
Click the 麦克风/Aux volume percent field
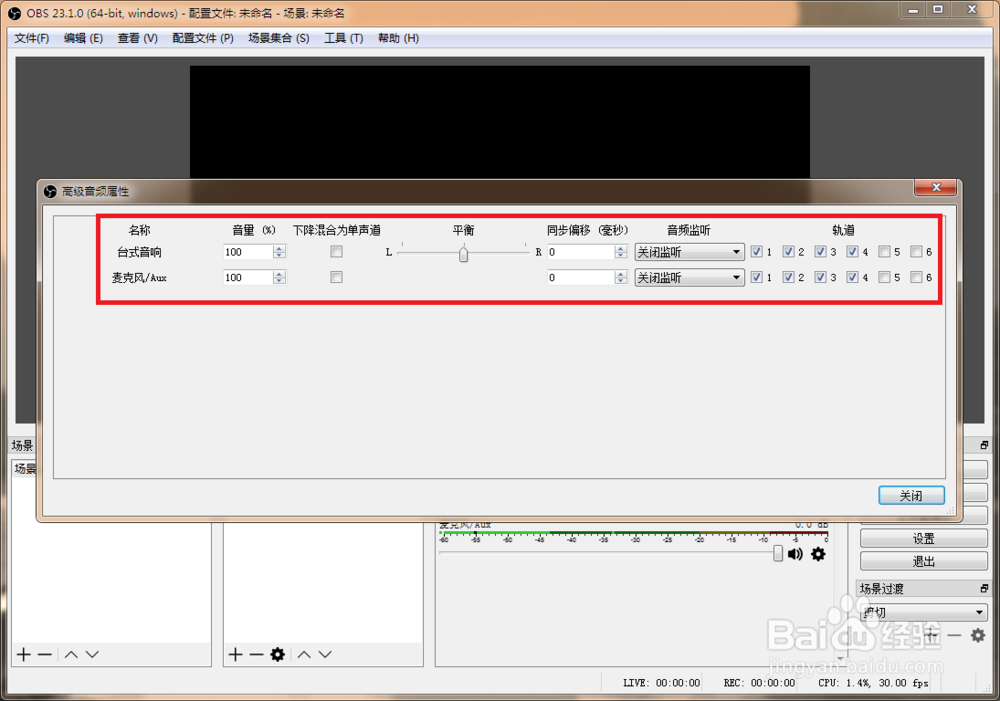pyautogui.click(x=248, y=277)
